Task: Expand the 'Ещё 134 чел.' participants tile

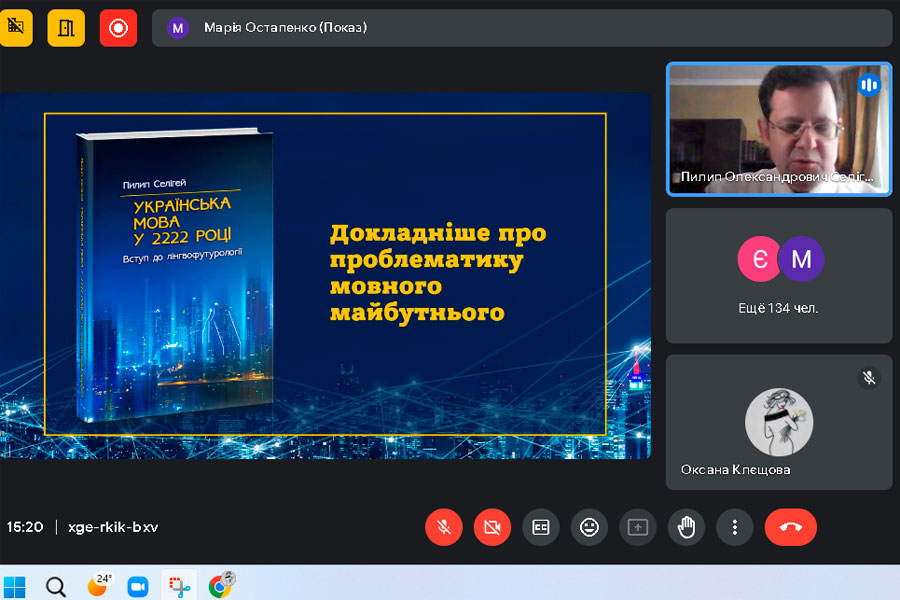Action: pyautogui.click(x=778, y=275)
